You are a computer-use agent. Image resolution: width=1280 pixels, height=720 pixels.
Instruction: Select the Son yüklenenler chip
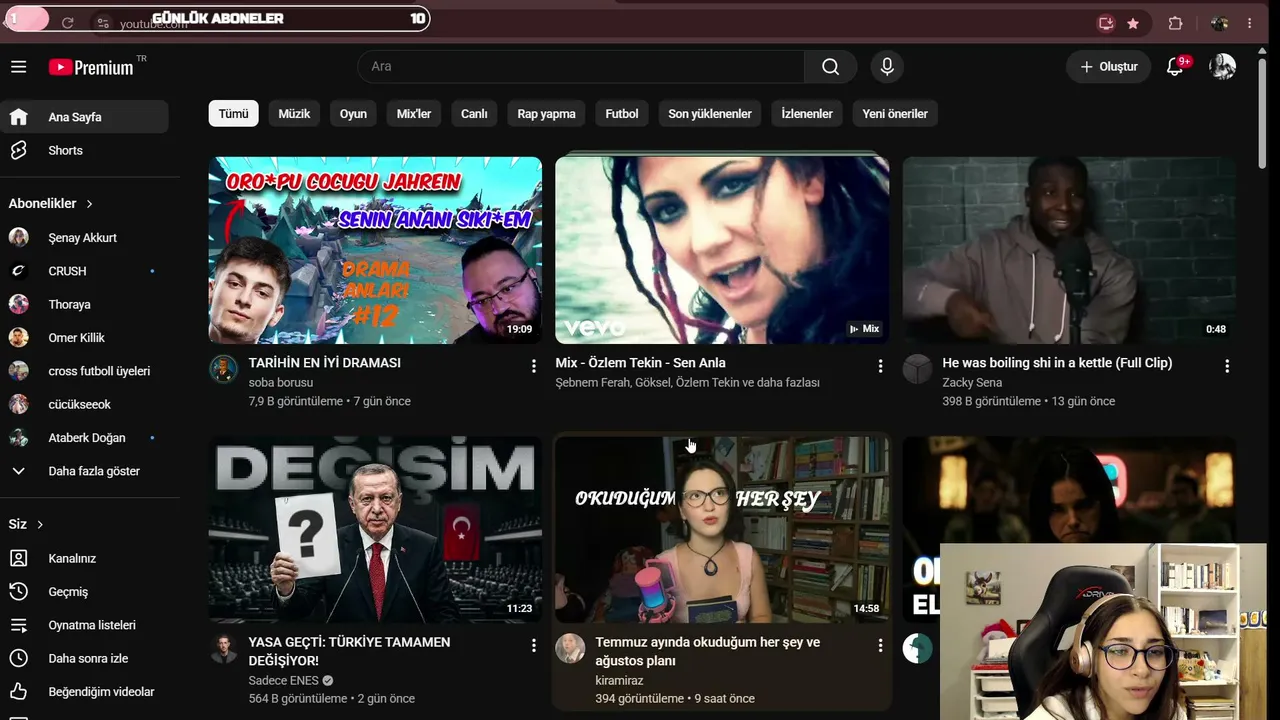710,114
